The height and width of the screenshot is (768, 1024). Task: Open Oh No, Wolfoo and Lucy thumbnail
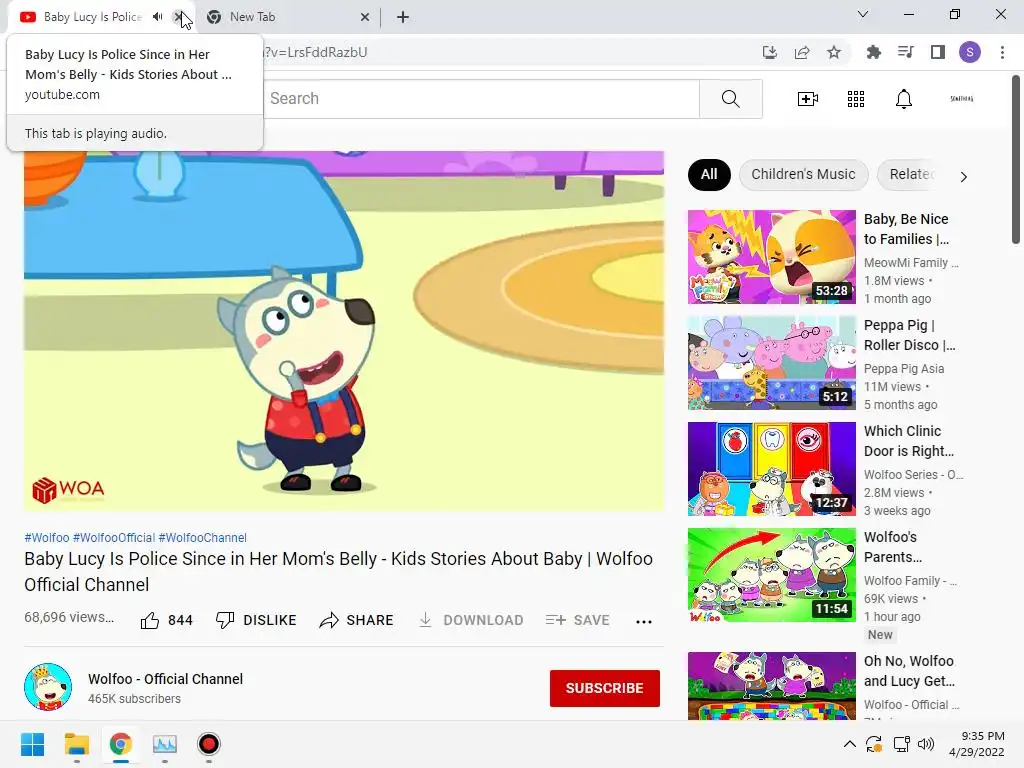772,686
